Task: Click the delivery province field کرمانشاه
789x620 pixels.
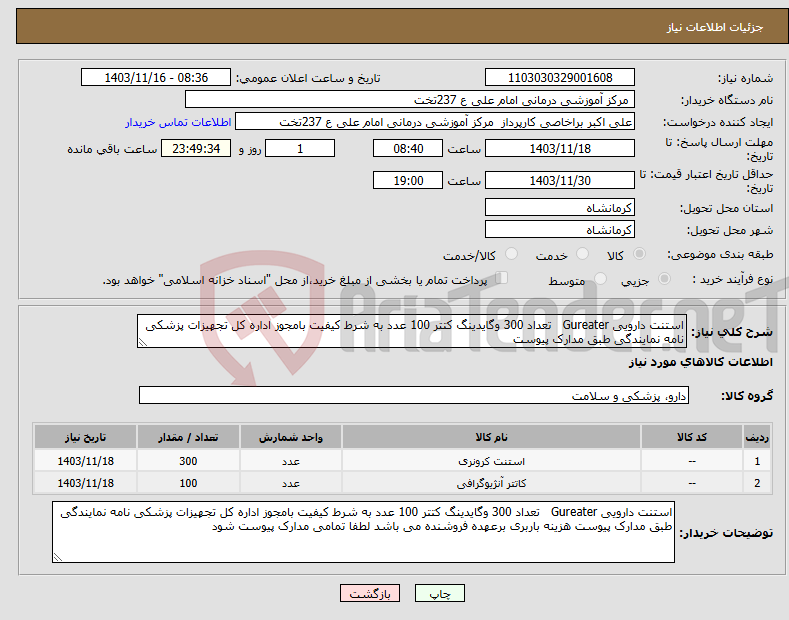Action: point(560,207)
